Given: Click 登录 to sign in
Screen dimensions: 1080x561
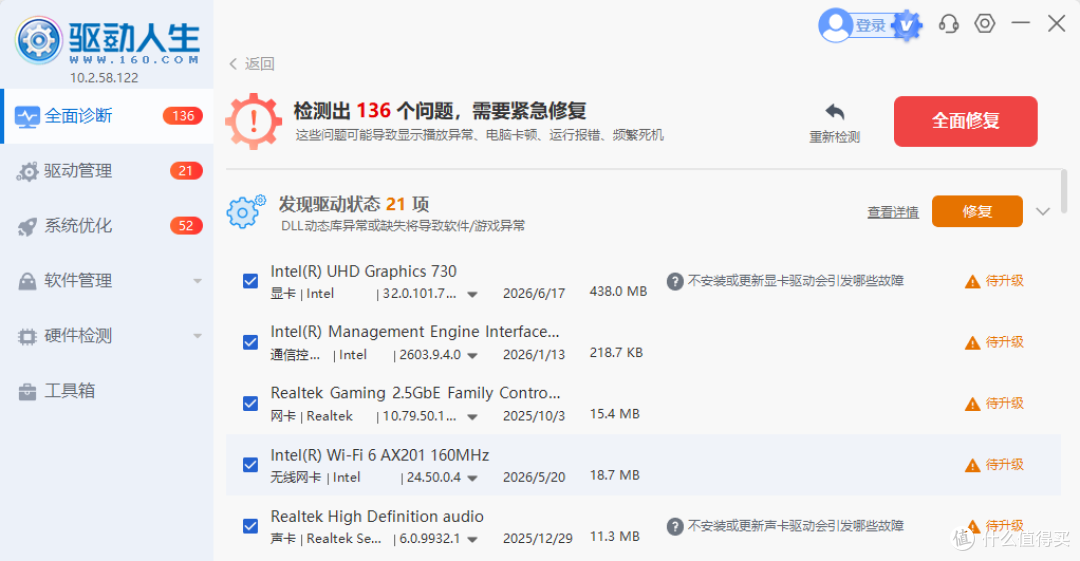Looking at the screenshot, I should coord(870,26).
